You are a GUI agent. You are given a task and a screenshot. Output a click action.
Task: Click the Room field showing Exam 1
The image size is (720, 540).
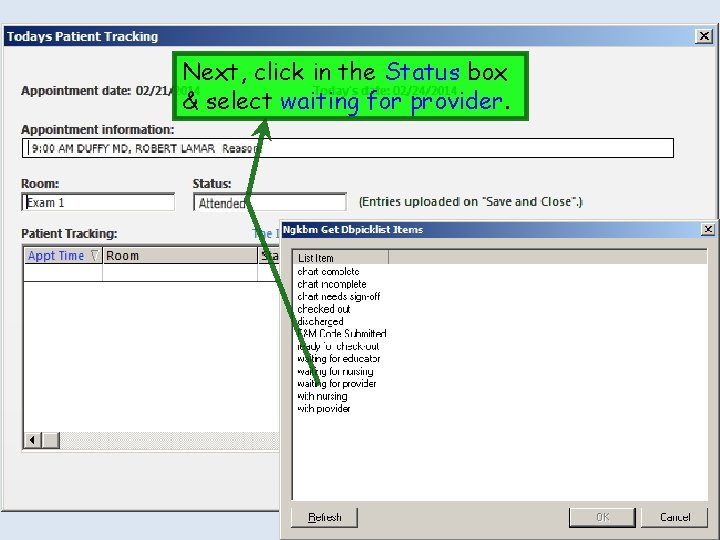(x=98, y=202)
